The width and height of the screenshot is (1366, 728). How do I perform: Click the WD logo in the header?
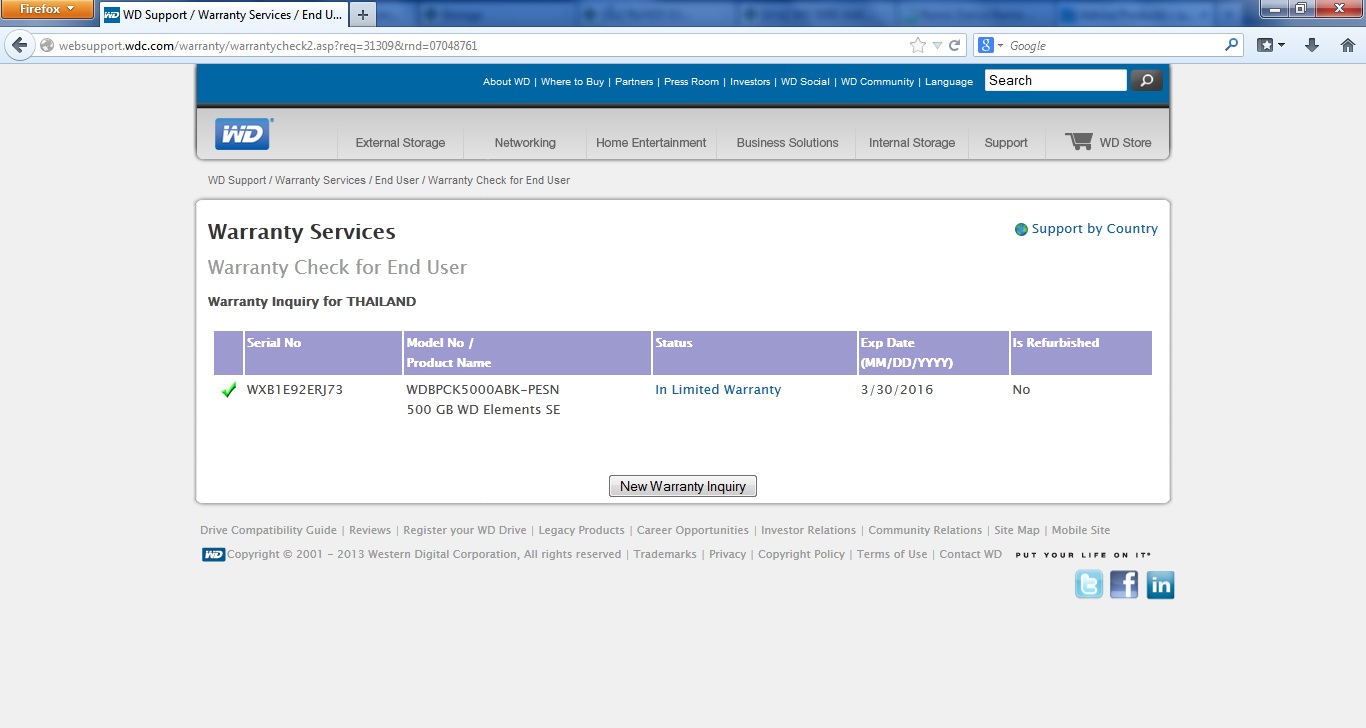pos(243,133)
